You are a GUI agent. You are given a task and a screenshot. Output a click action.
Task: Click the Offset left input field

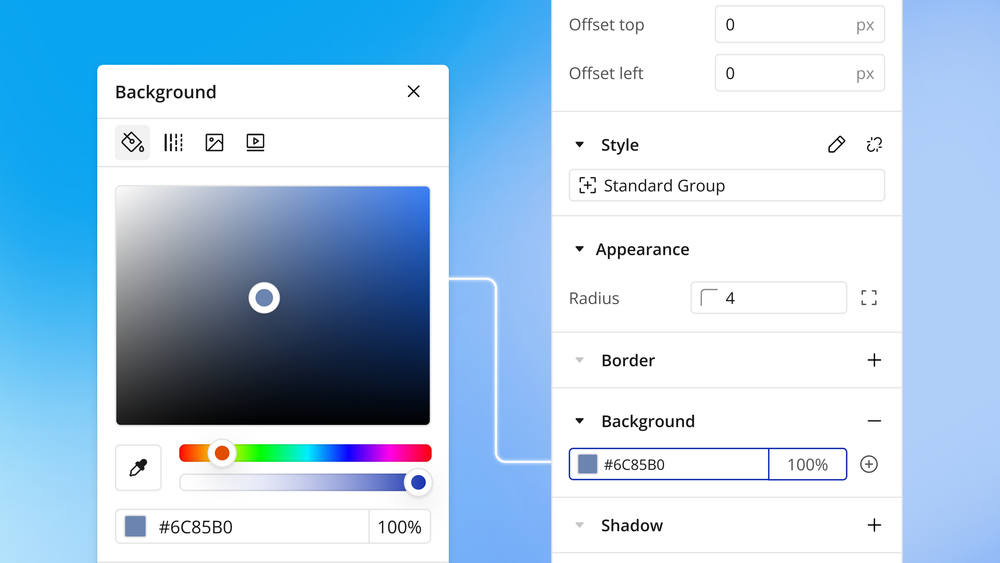[800, 73]
